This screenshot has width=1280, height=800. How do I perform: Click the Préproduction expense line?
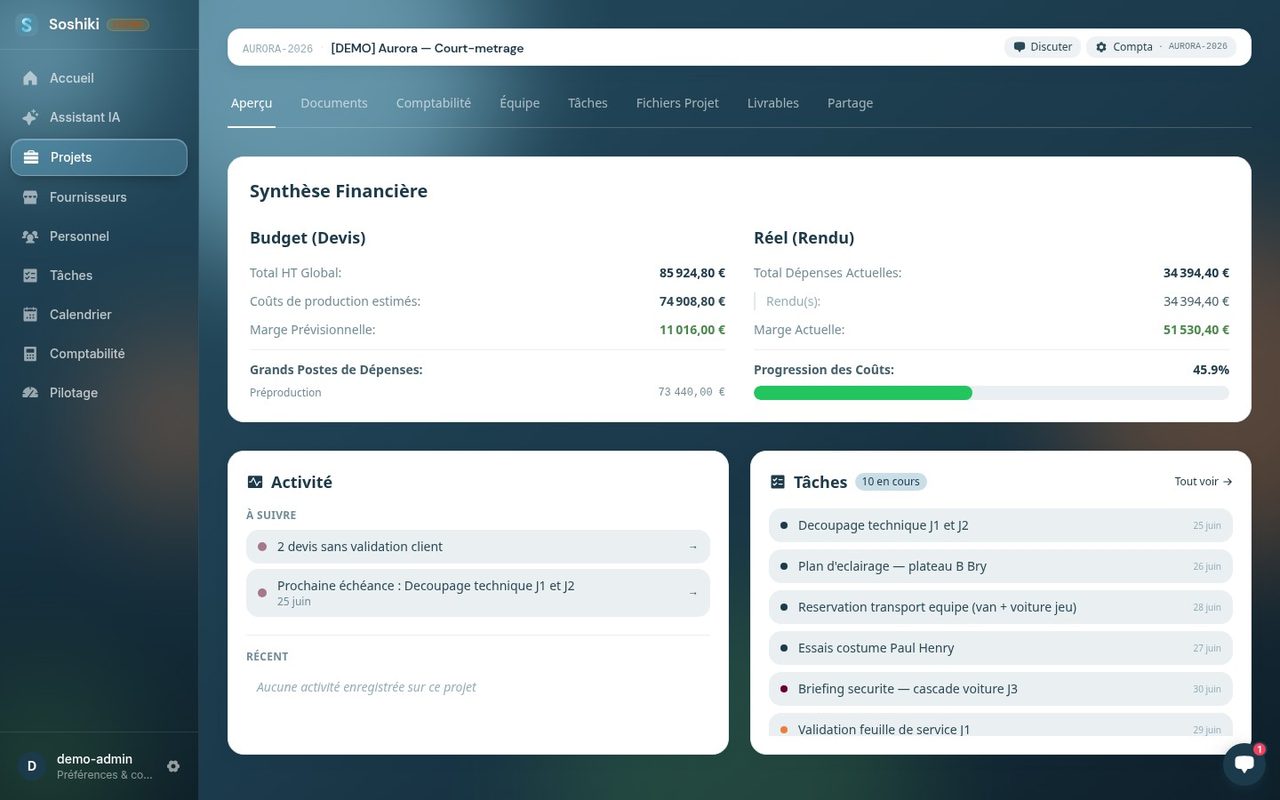487,392
